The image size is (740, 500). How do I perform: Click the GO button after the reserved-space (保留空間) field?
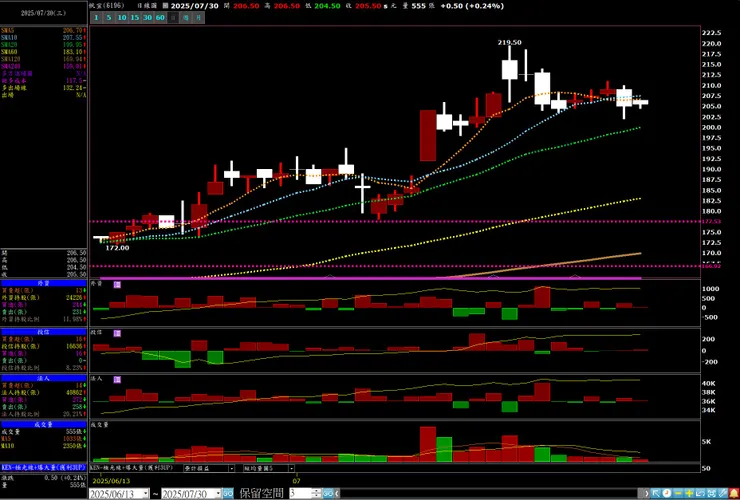click(328, 494)
